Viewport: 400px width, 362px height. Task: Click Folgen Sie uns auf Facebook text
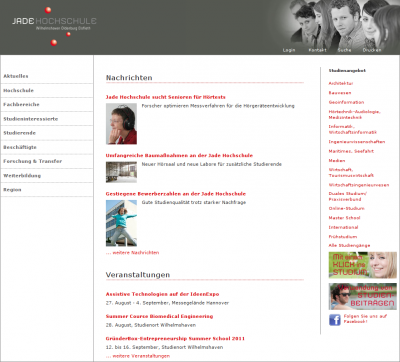365,319
